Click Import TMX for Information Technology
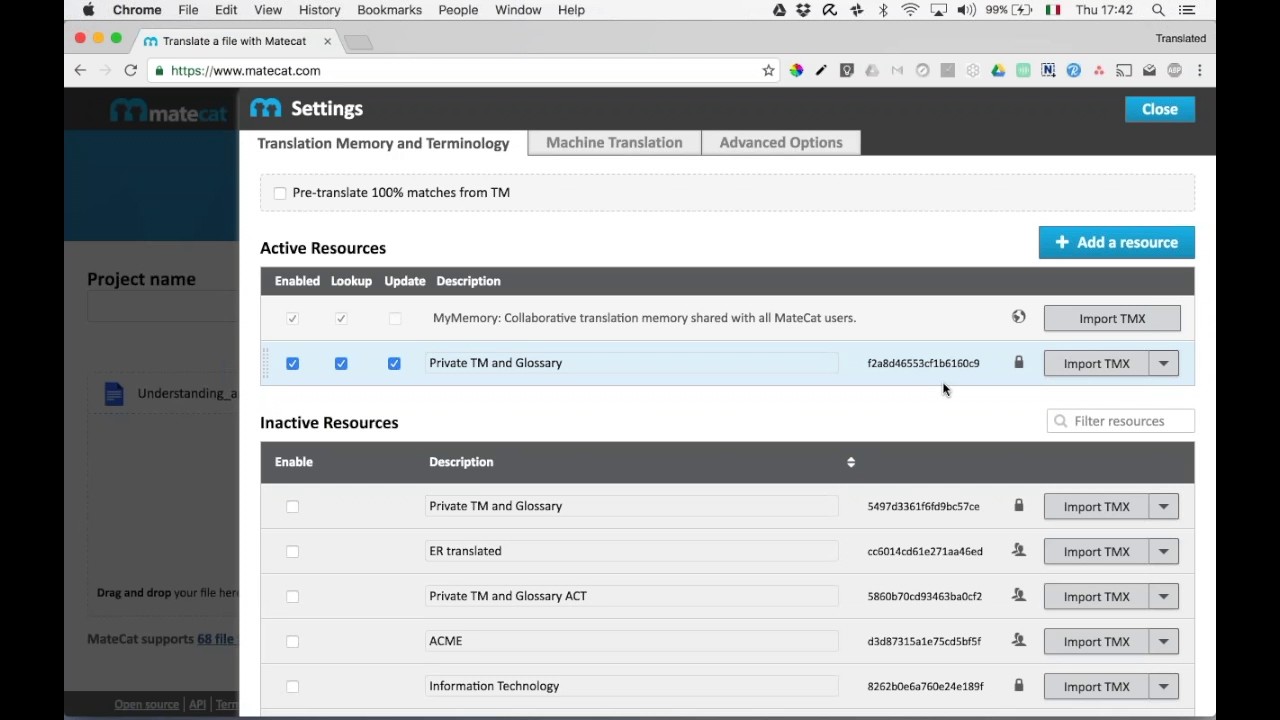Screen dimensions: 1280x720 tap(1096, 686)
